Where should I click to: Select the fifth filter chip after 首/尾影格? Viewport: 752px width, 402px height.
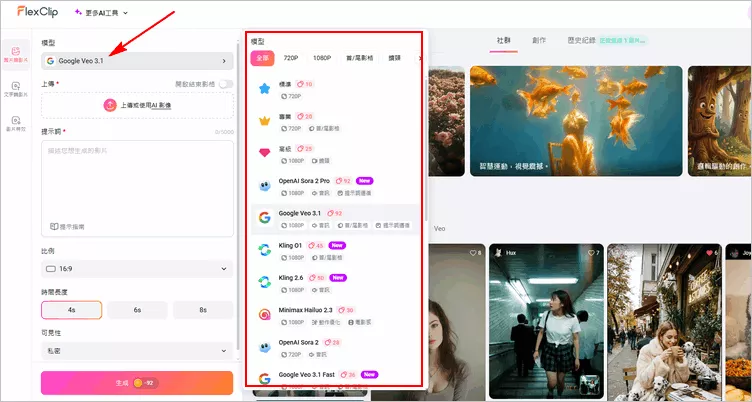[394, 58]
